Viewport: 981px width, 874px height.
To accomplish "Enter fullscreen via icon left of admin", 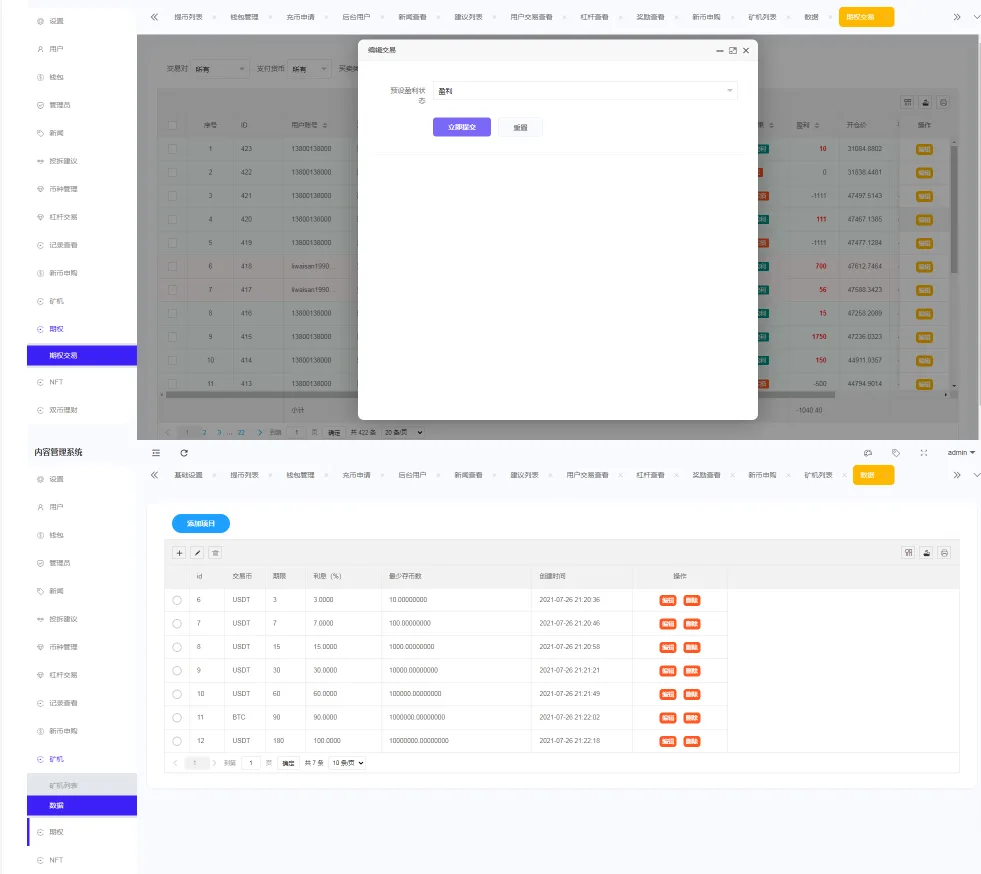I will click(x=924, y=453).
